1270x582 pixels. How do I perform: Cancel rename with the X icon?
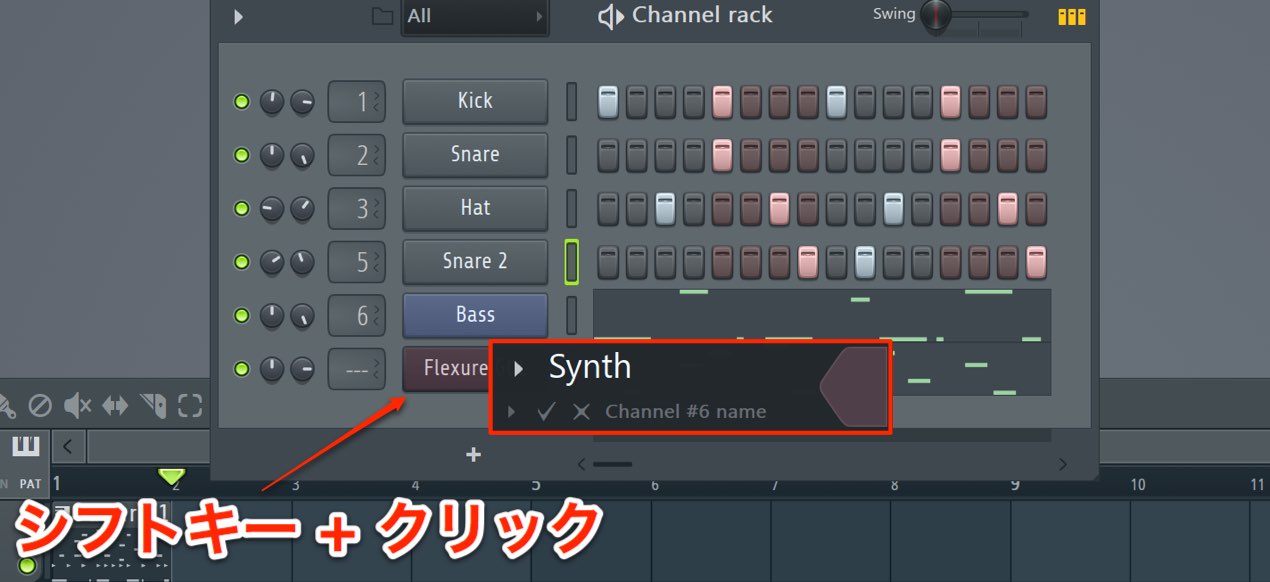point(581,411)
